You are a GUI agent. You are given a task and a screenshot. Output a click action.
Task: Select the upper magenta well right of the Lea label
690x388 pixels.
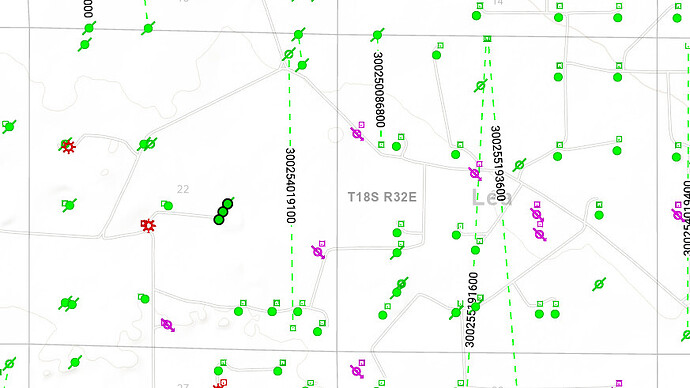pyautogui.click(x=536, y=214)
